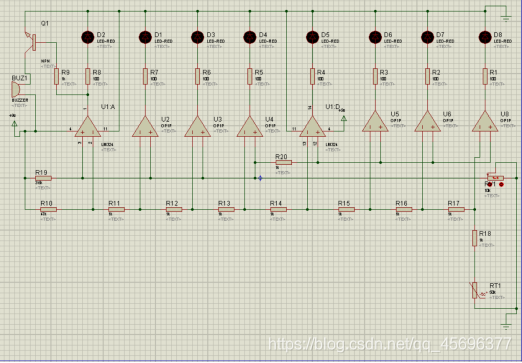The image size is (522, 363).
Task: Select resistor R5 body
Action: (250, 76)
